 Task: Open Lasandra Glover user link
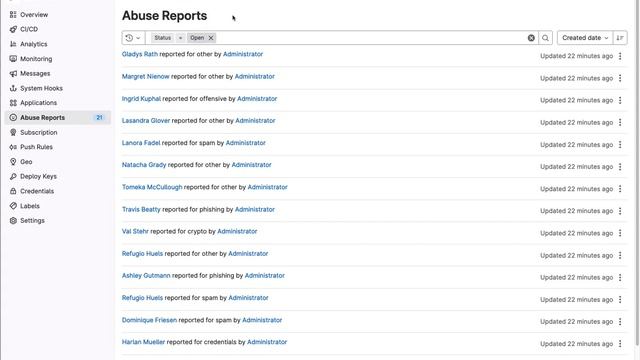coord(146,121)
